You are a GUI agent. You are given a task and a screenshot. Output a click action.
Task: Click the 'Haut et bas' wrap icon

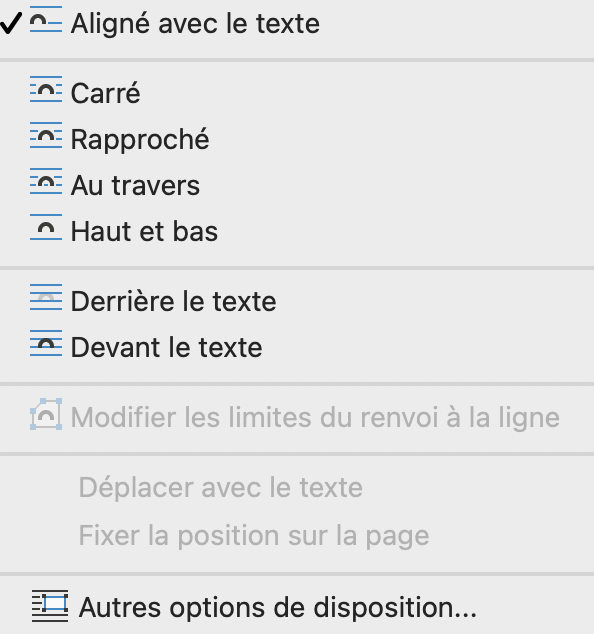(x=46, y=227)
